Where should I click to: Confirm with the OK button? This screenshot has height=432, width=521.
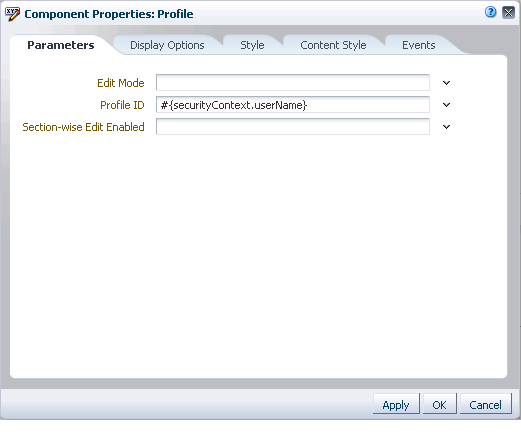click(439, 404)
